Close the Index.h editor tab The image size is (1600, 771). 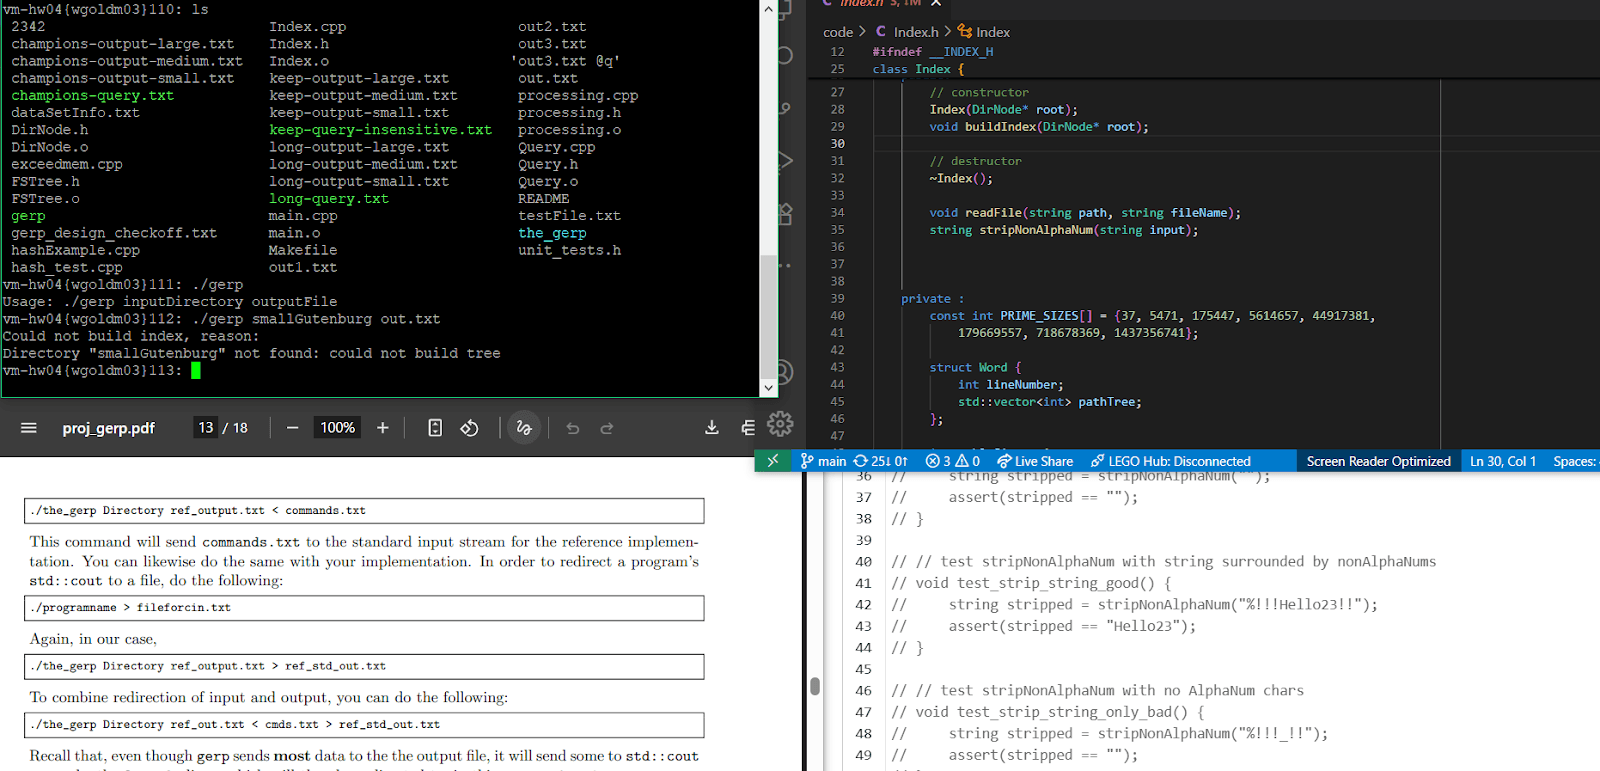(x=936, y=4)
